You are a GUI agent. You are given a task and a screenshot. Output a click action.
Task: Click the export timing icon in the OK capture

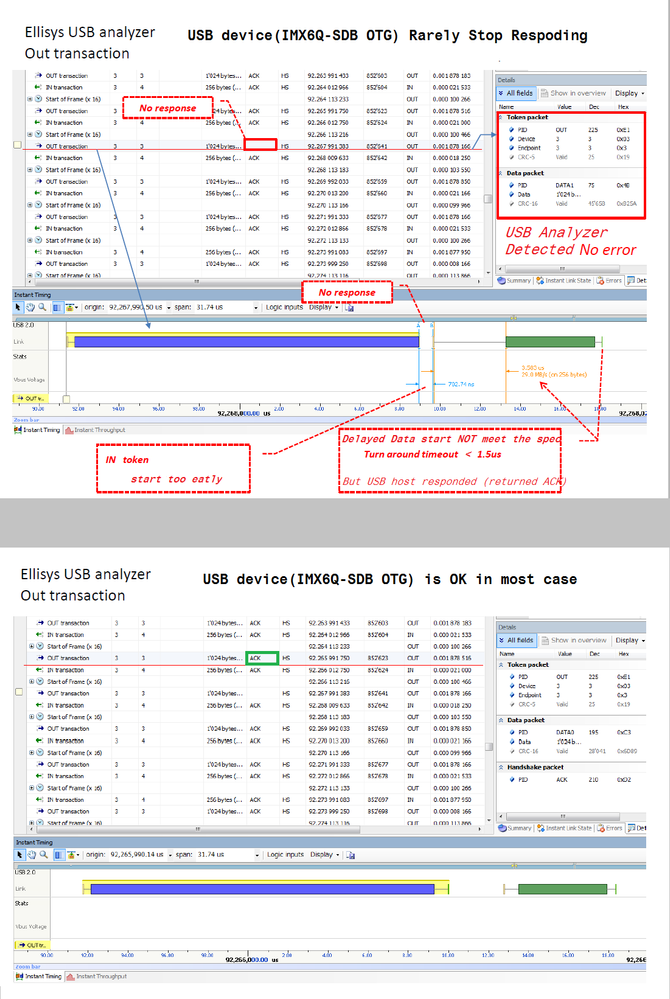[350, 855]
